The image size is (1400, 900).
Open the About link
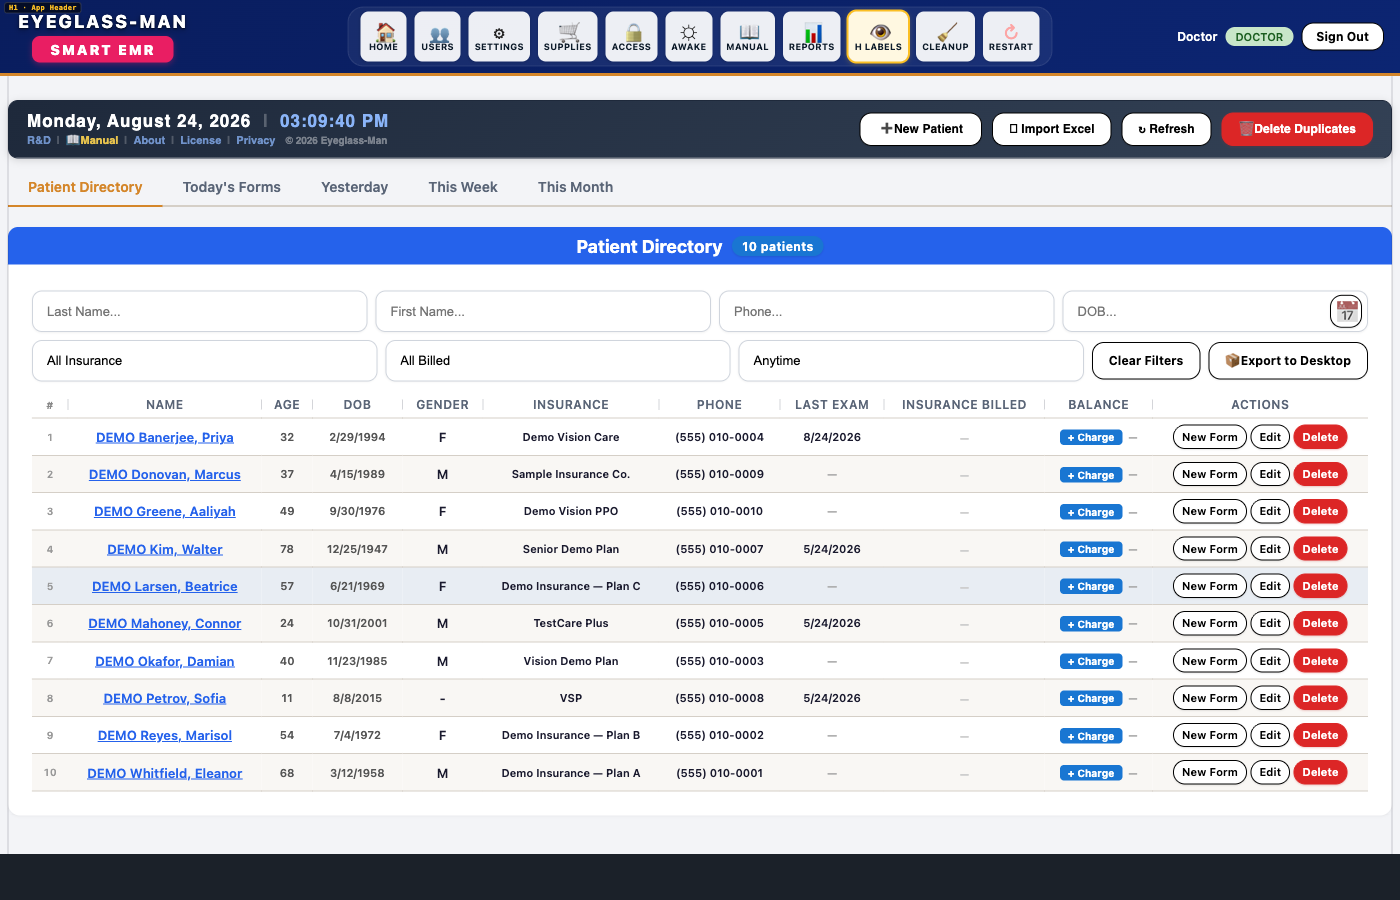[149, 141]
